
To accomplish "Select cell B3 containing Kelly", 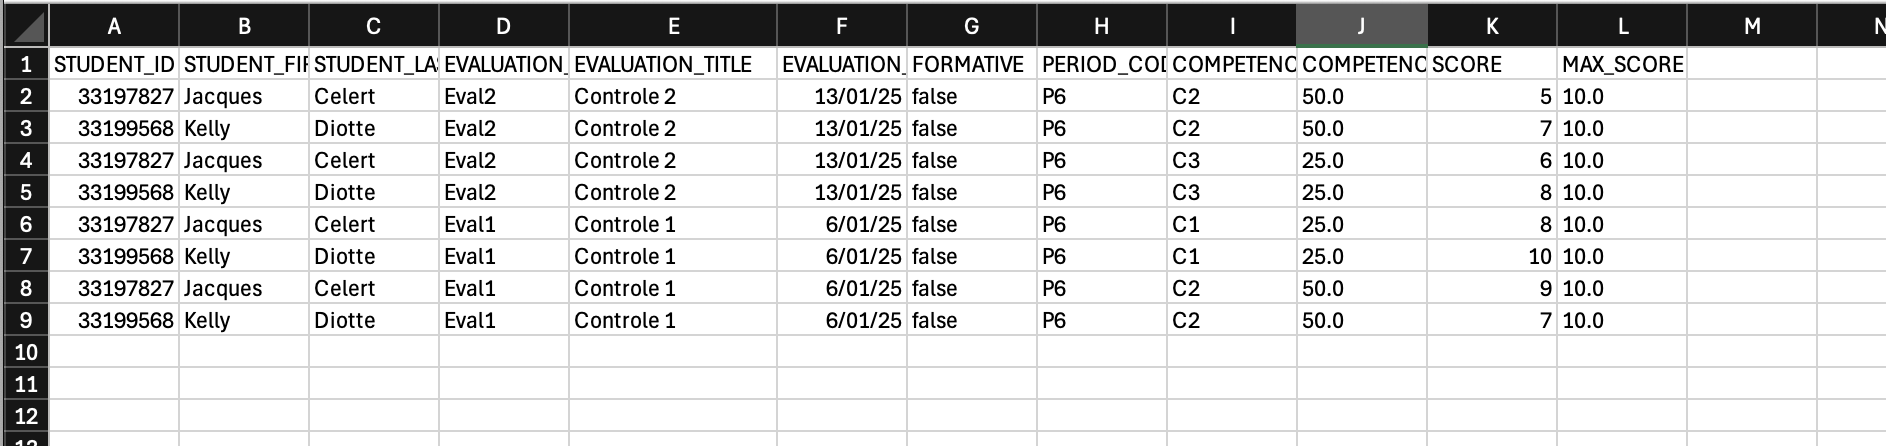I will tap(244, 129).
